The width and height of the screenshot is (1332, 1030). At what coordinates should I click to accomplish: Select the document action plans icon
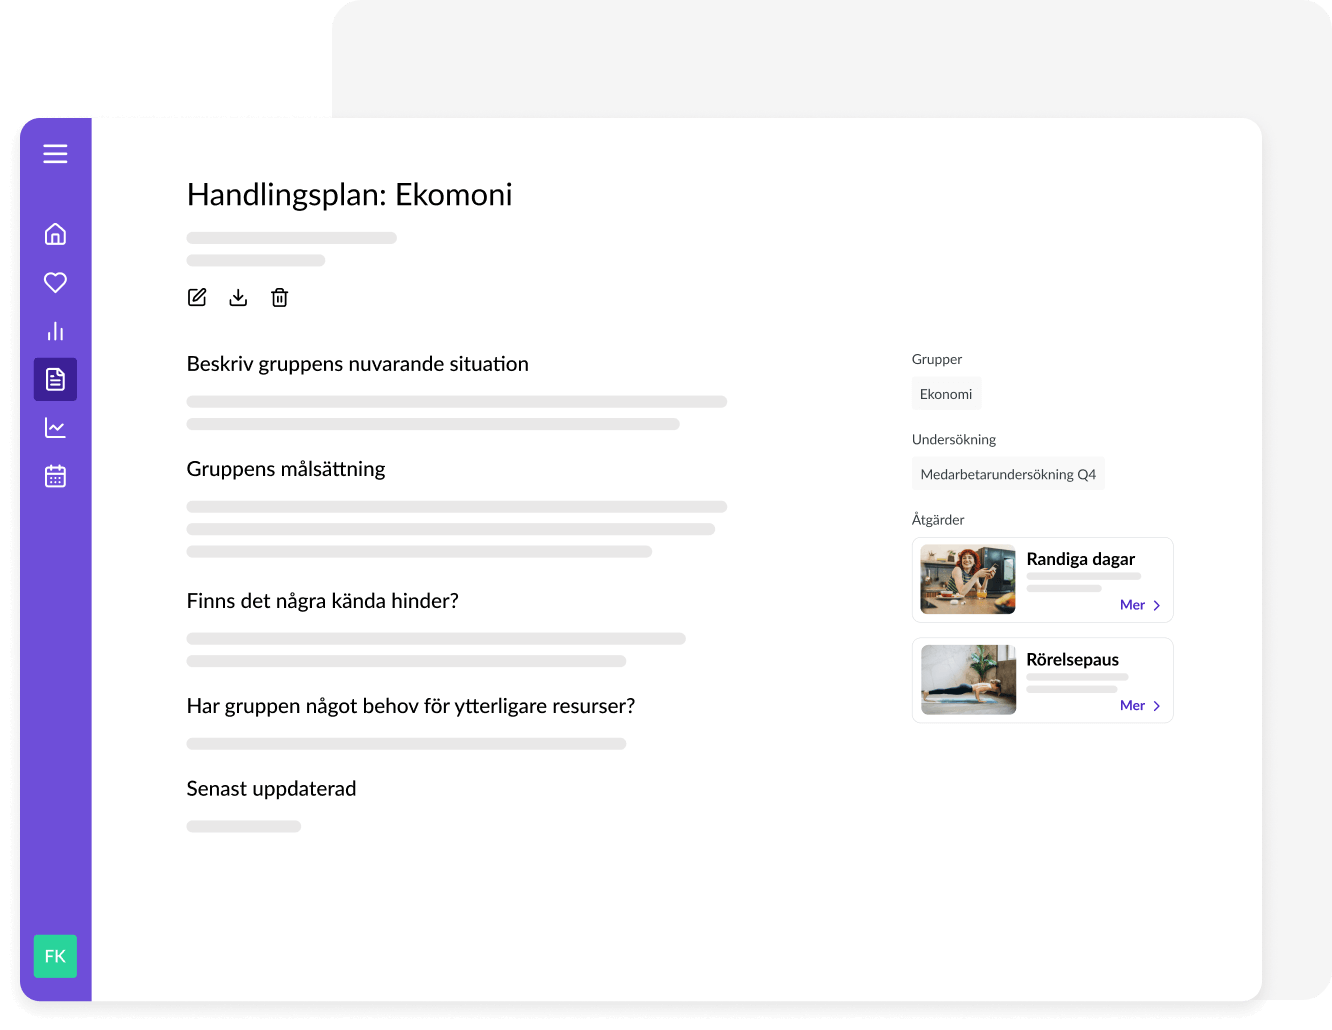[55, 379]
